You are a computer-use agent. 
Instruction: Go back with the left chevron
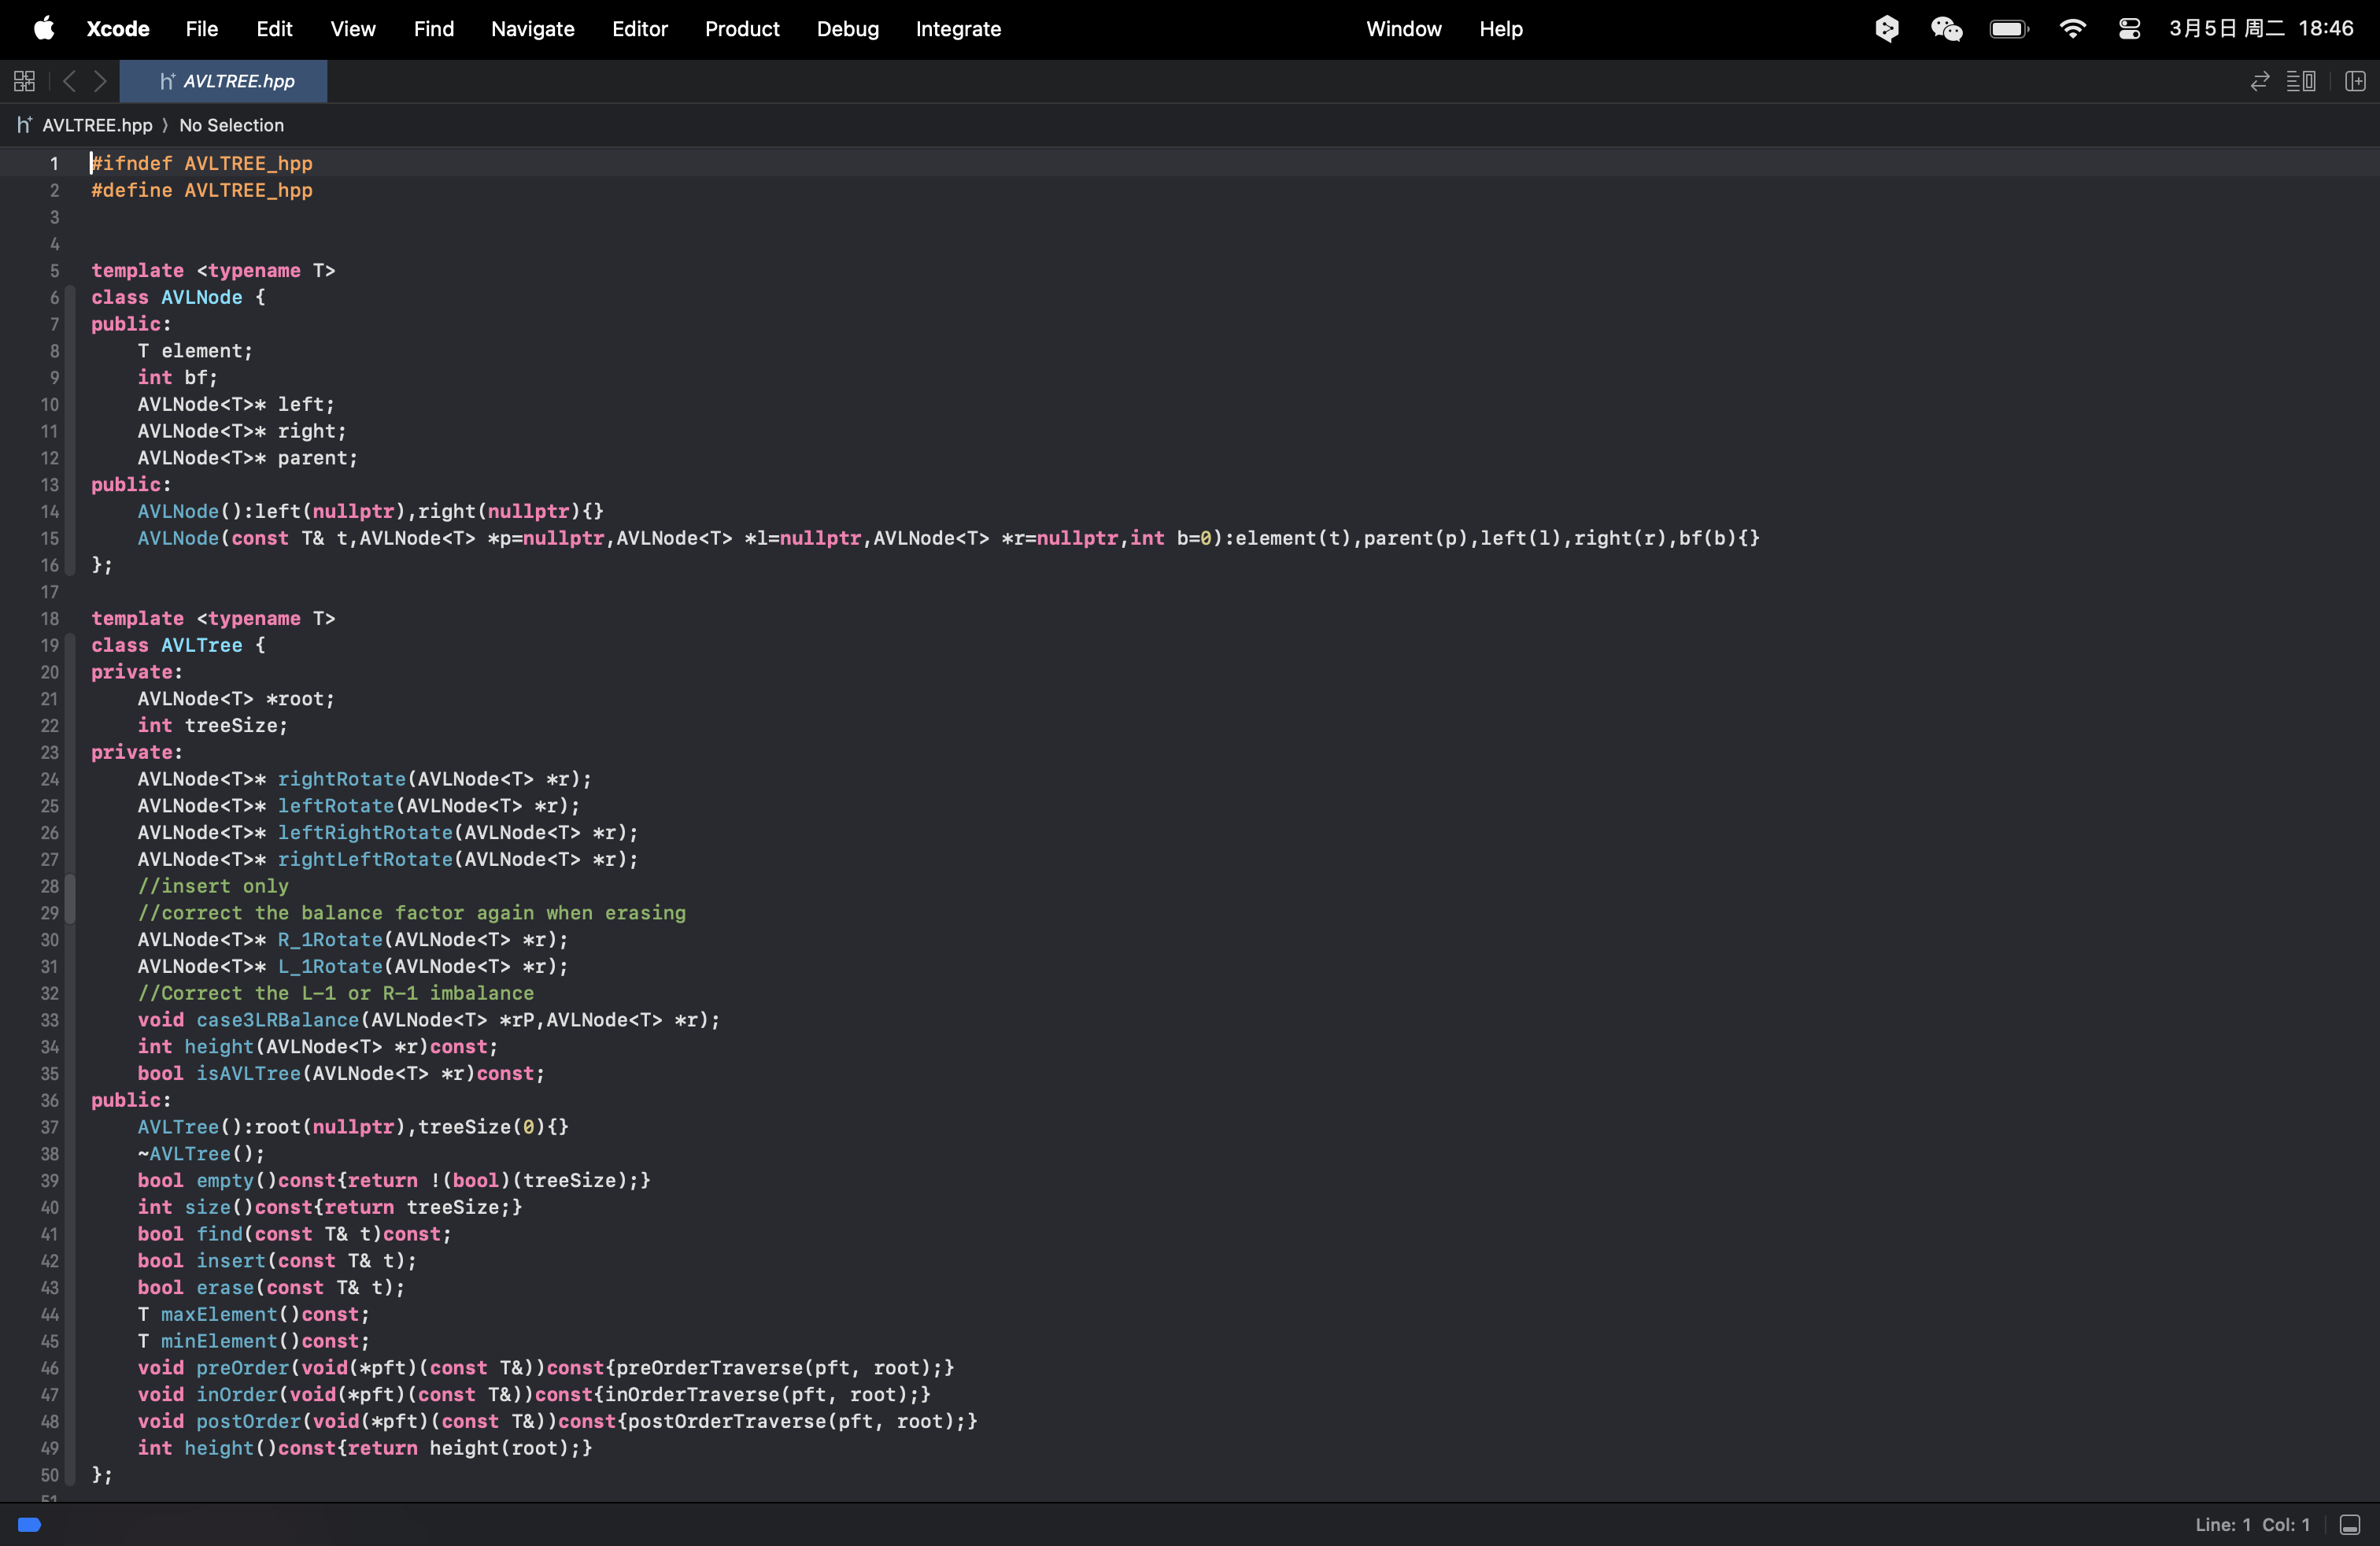click(x=69, y=81)
